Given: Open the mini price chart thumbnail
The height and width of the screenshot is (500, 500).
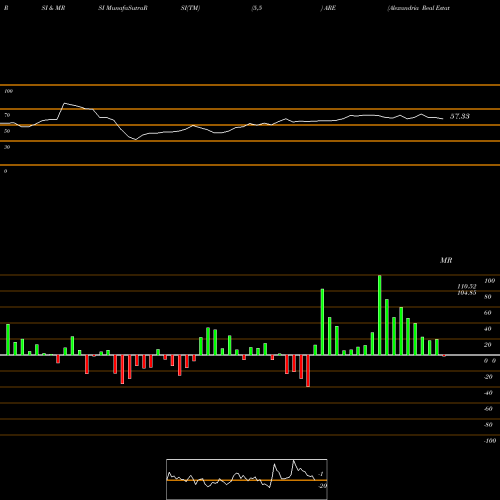Looking at the screenshot, I should point(247,479).
